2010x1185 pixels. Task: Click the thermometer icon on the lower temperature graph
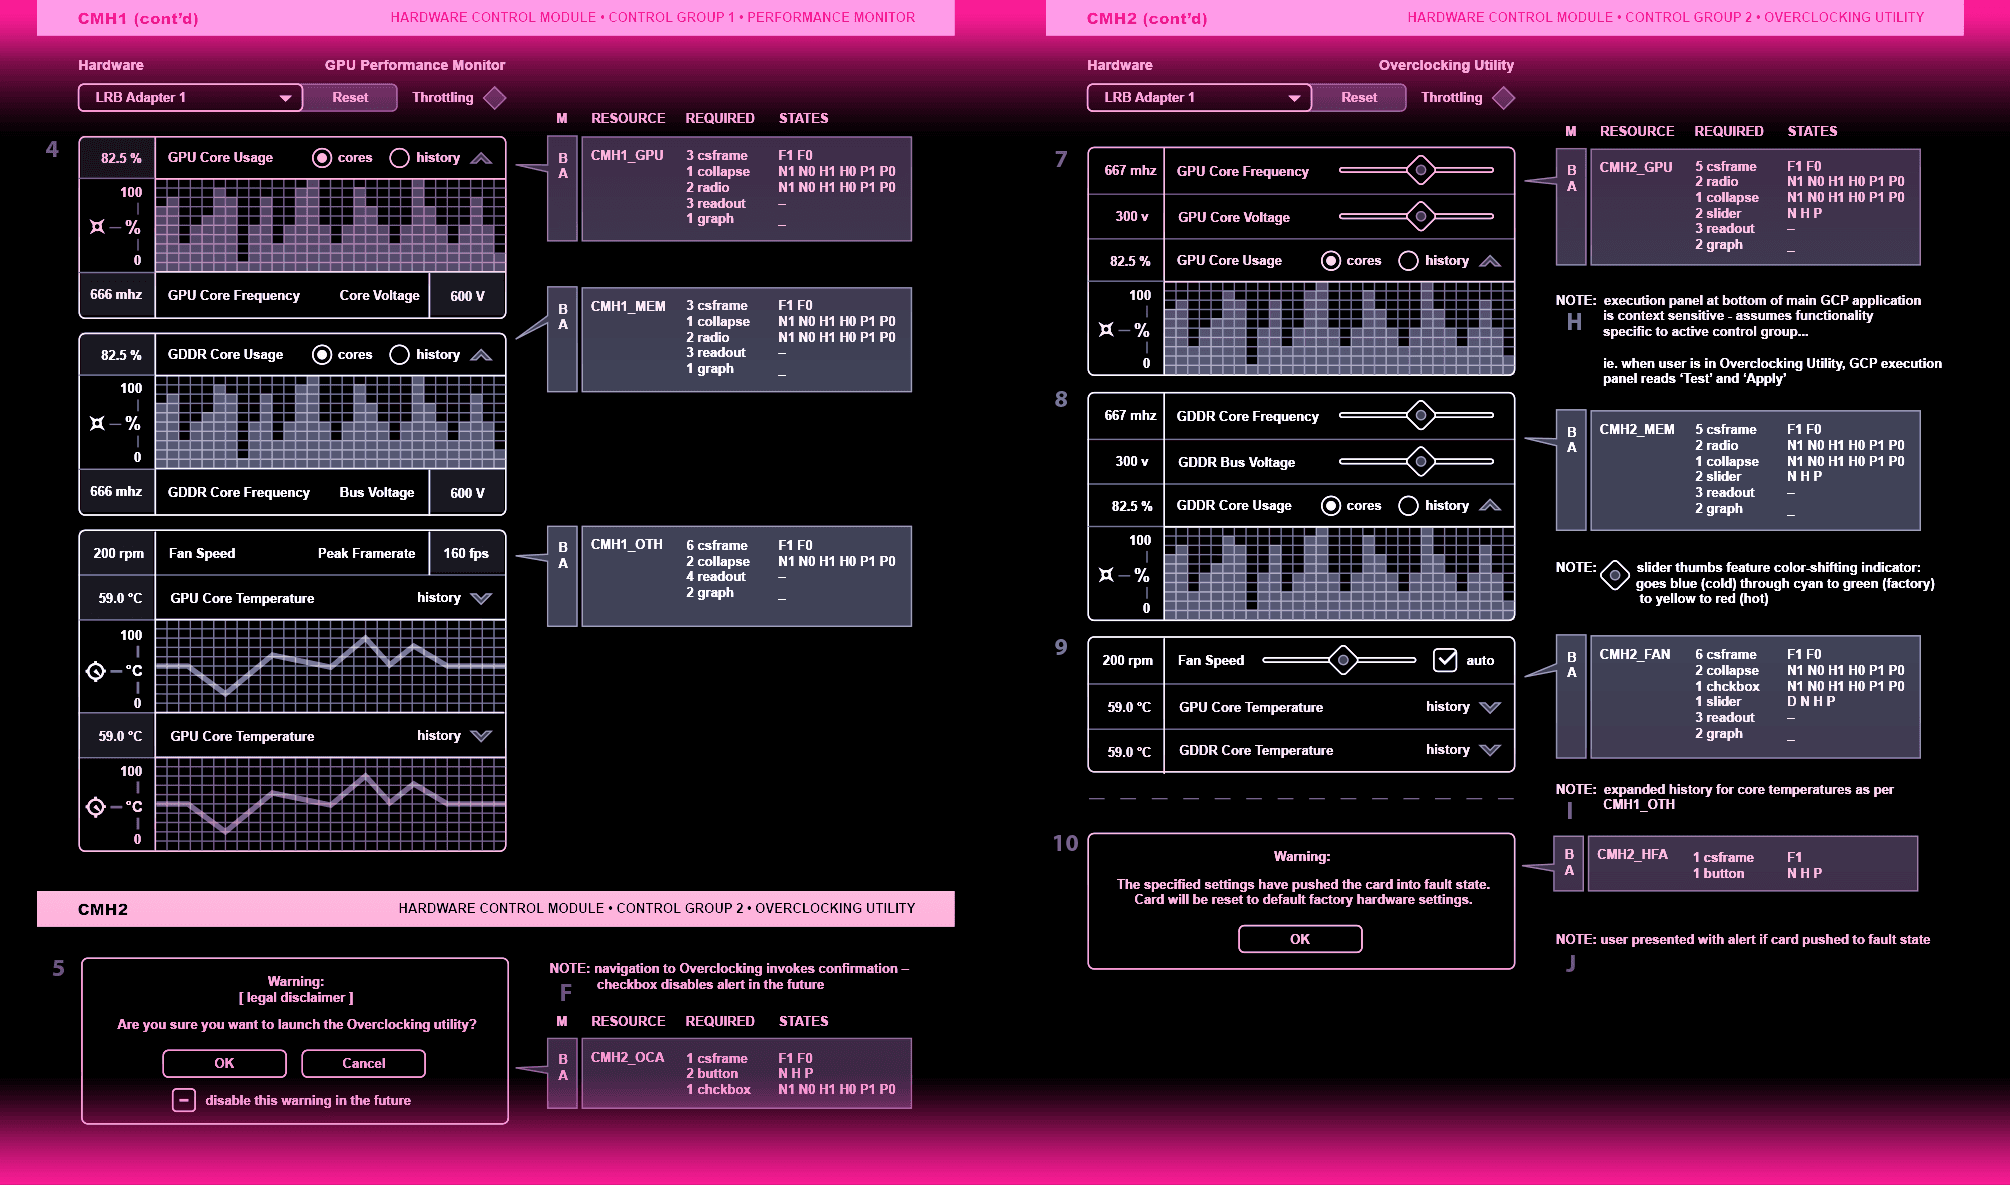pyautogui.click(x=96, y=807)
